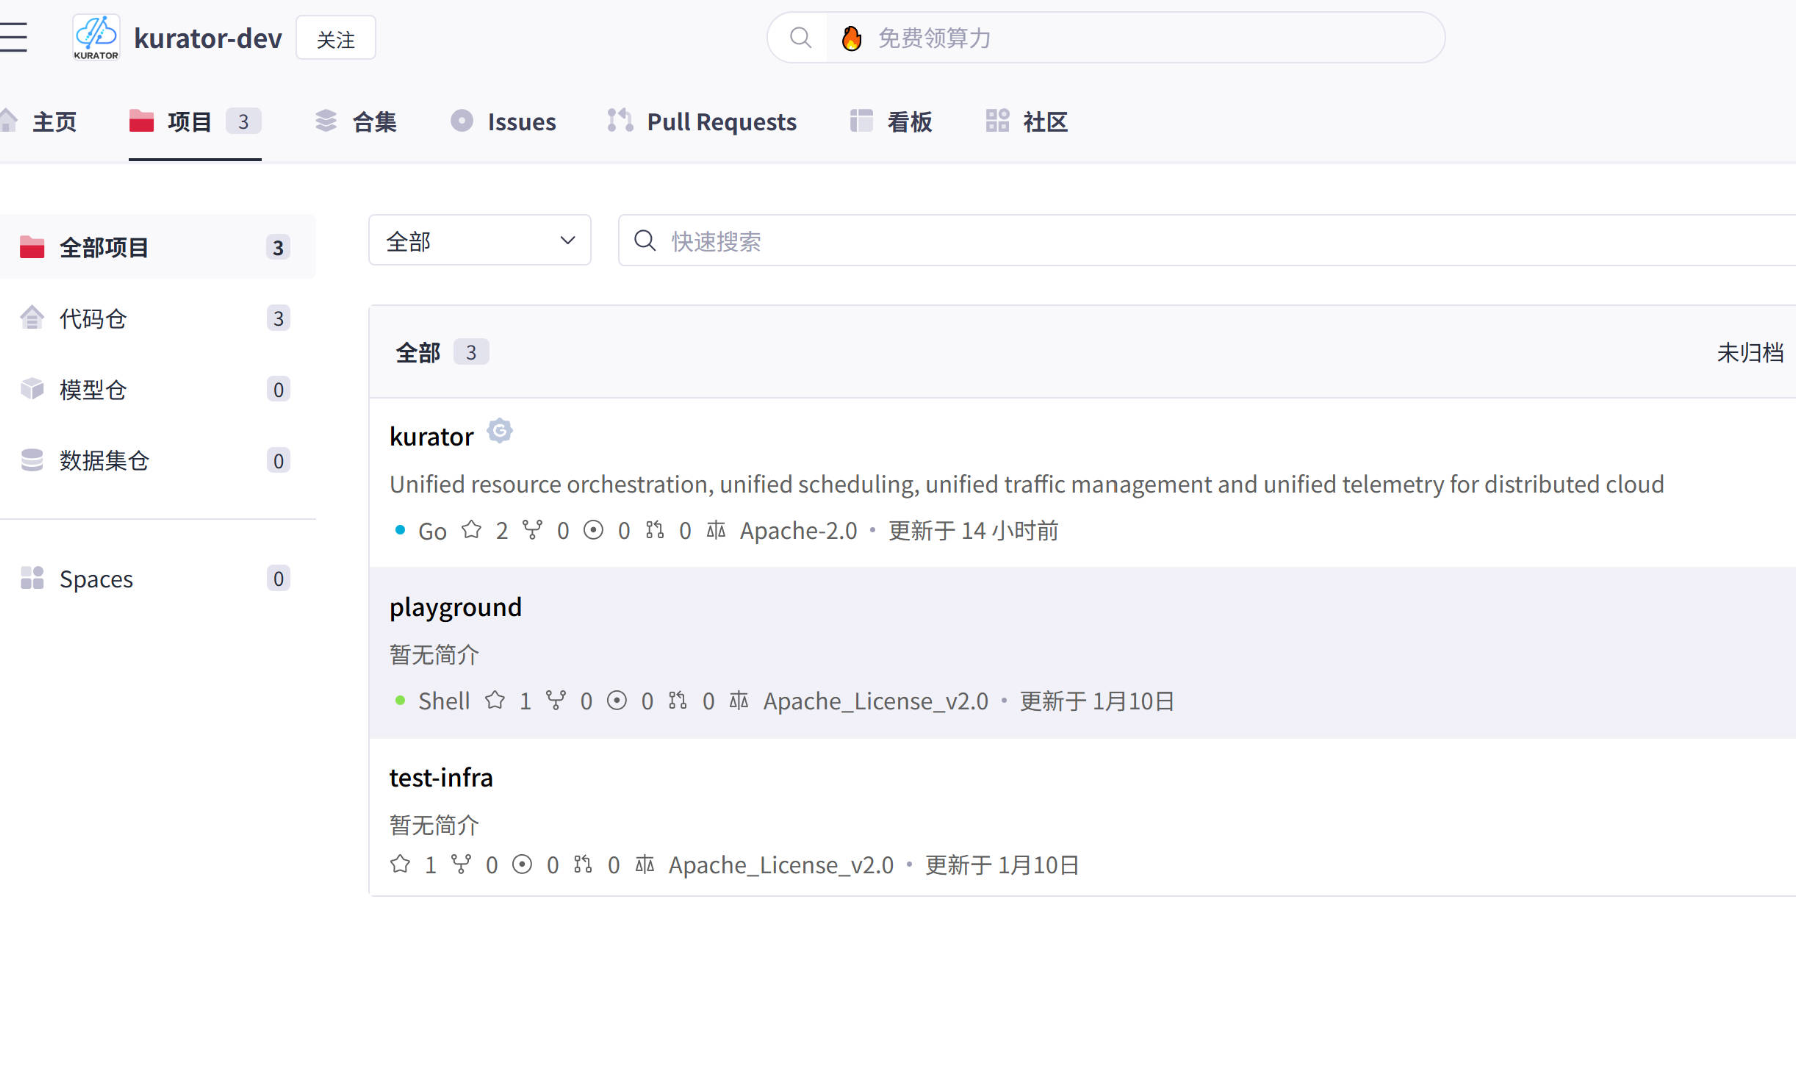Click the fork icon on playground row

[556, 700]
